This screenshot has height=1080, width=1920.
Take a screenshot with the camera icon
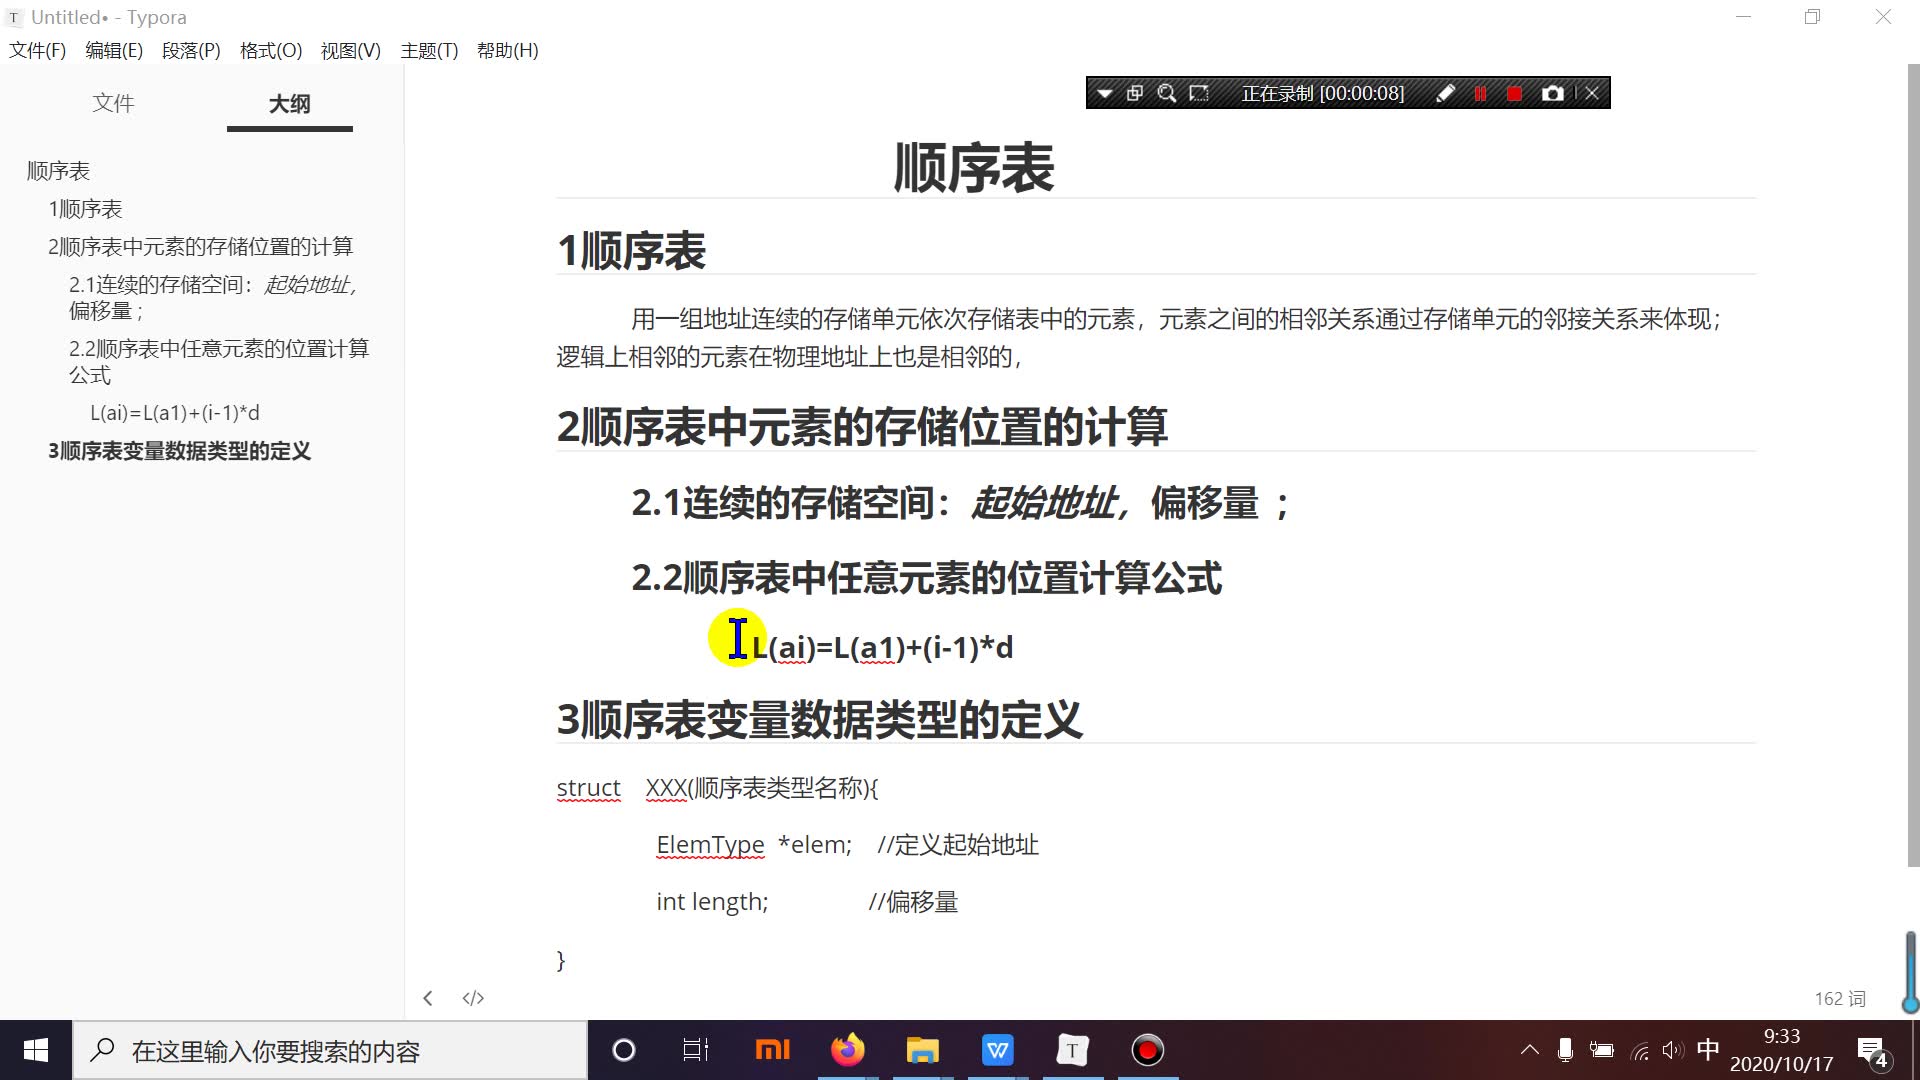[1552, 93]
